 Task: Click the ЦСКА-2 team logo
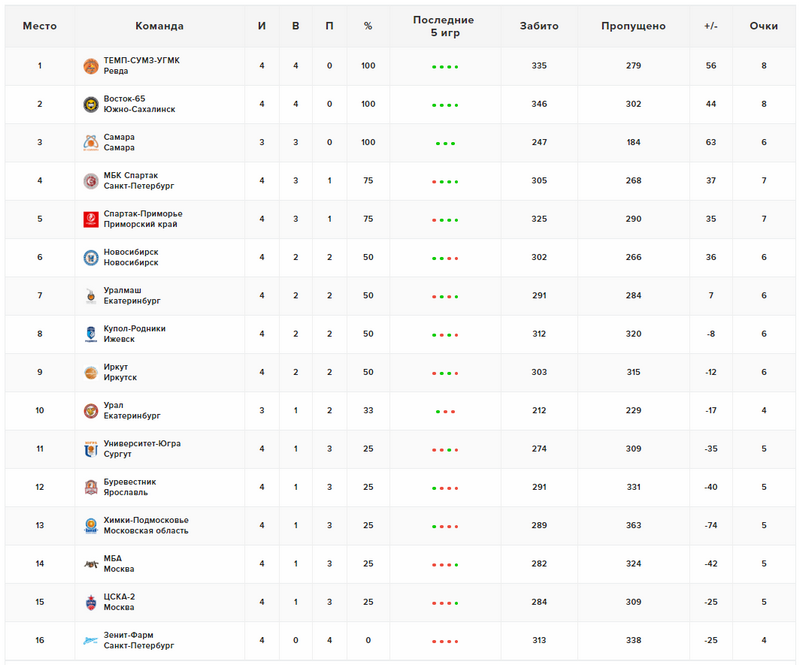point(91,602)
